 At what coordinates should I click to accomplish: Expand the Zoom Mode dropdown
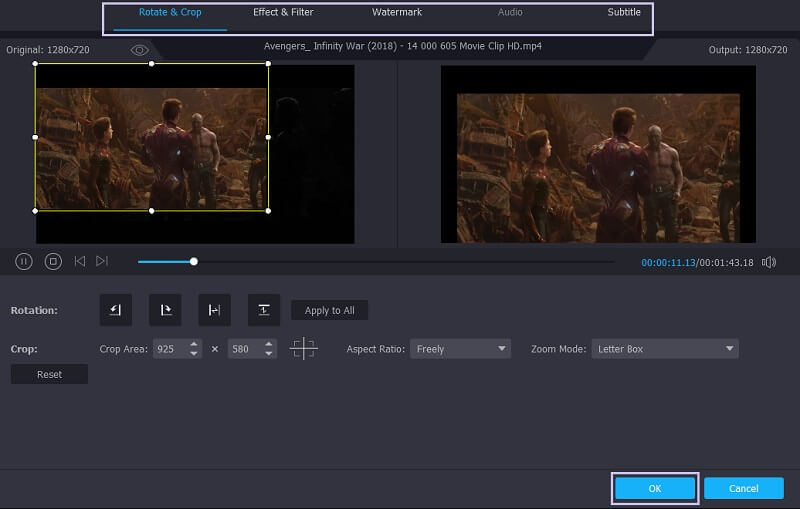pos(664,349)
